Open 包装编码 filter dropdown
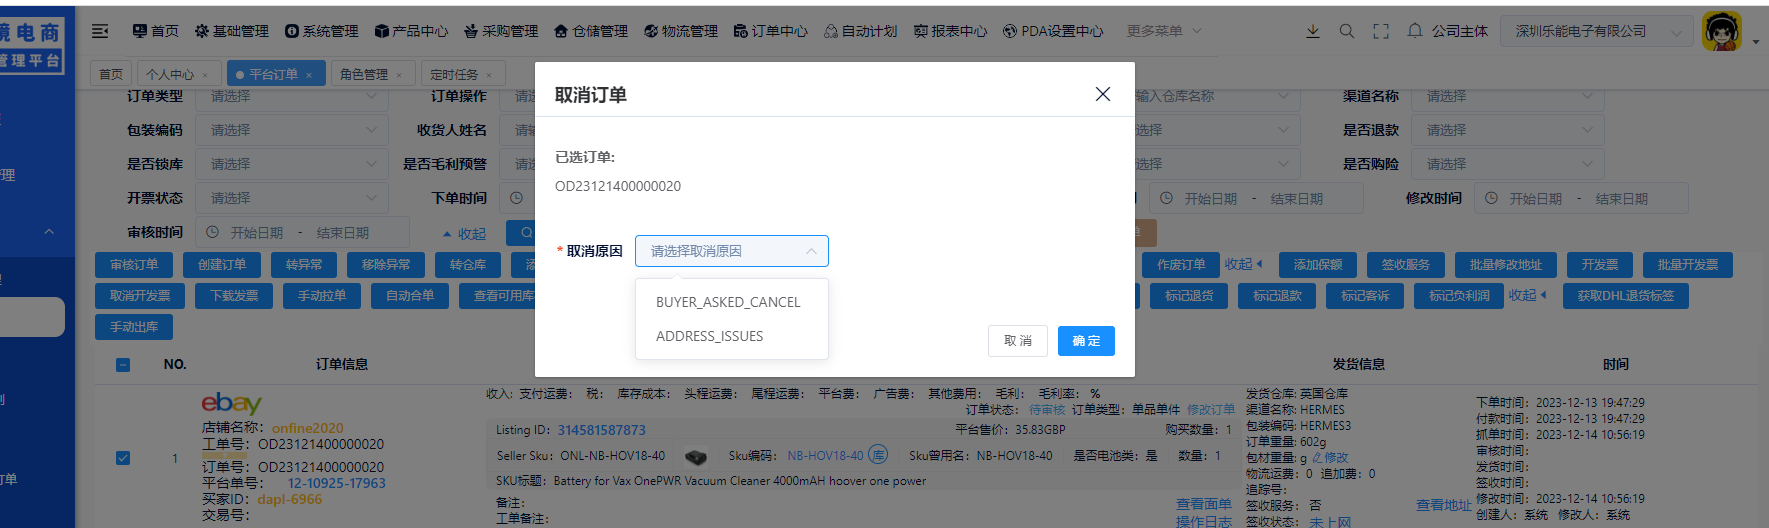 (x=292, y=130)
